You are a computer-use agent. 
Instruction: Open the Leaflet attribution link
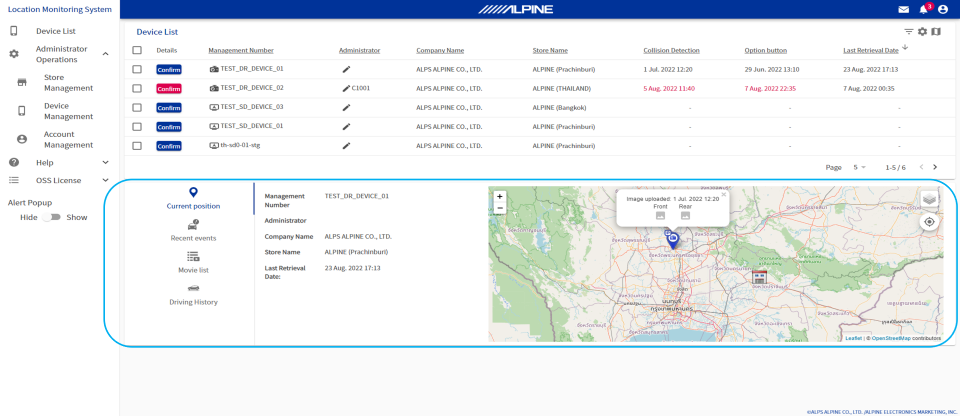(853, 338)
